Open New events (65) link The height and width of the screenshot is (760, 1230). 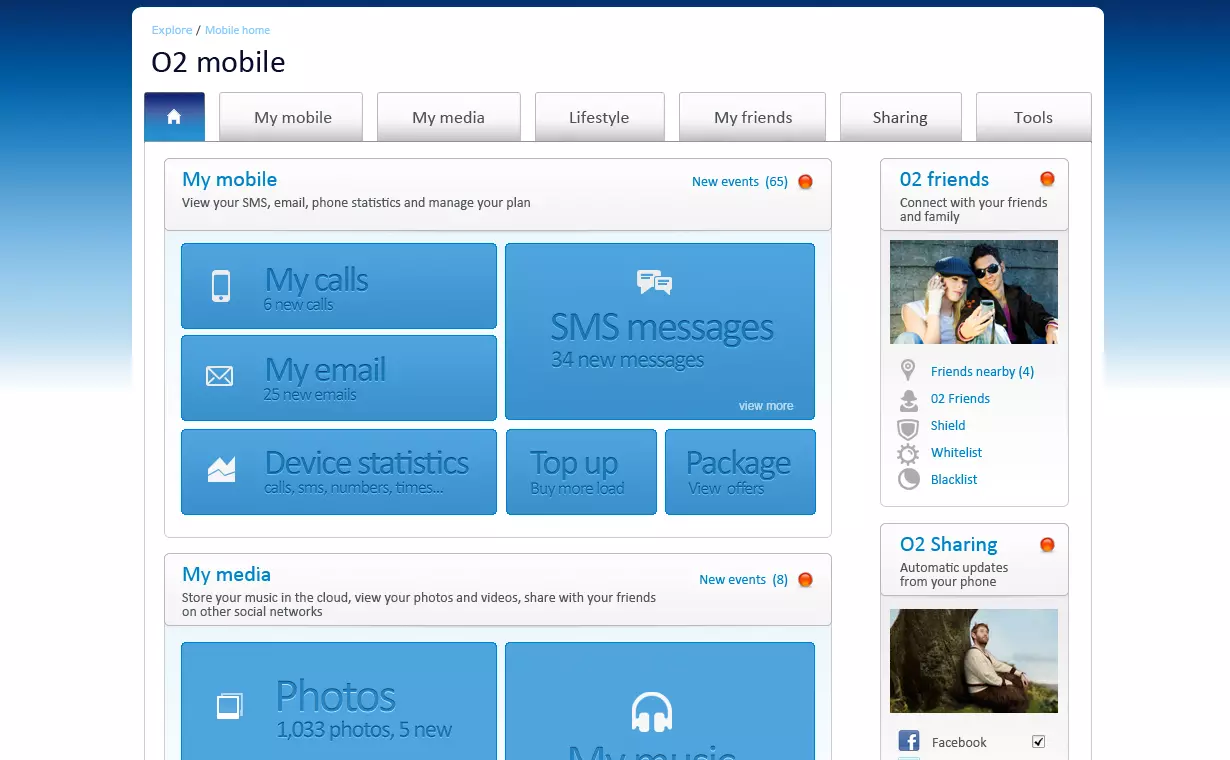point(740,182)
